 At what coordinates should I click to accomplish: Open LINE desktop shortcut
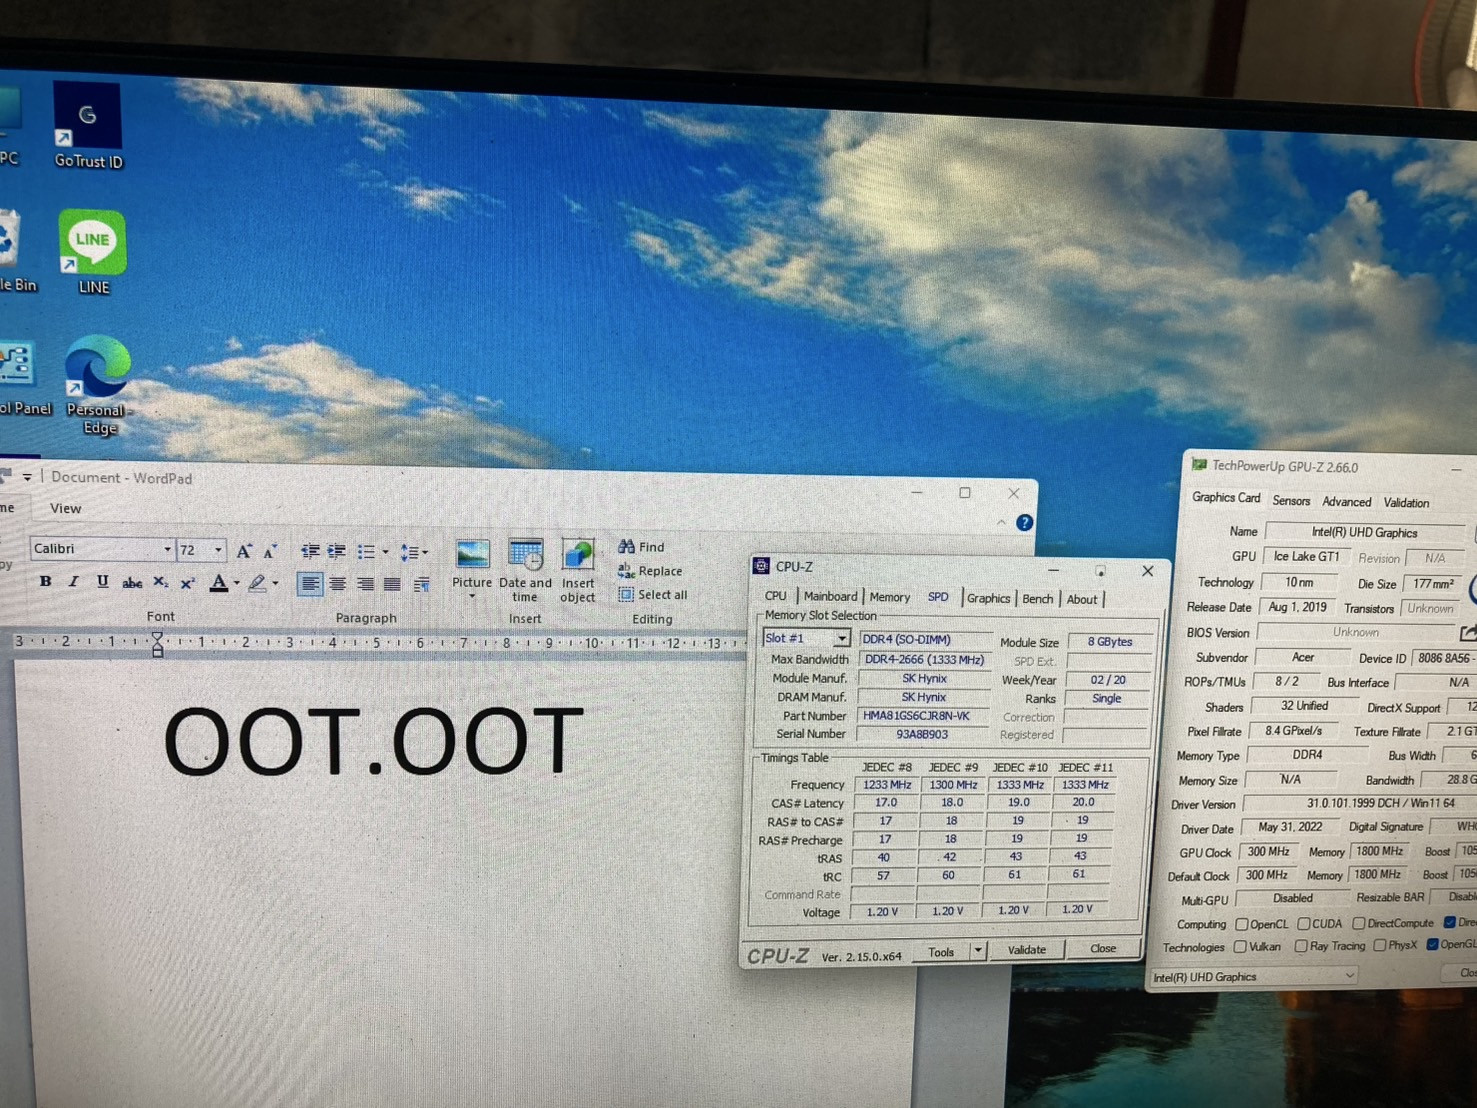coord(92,253)
